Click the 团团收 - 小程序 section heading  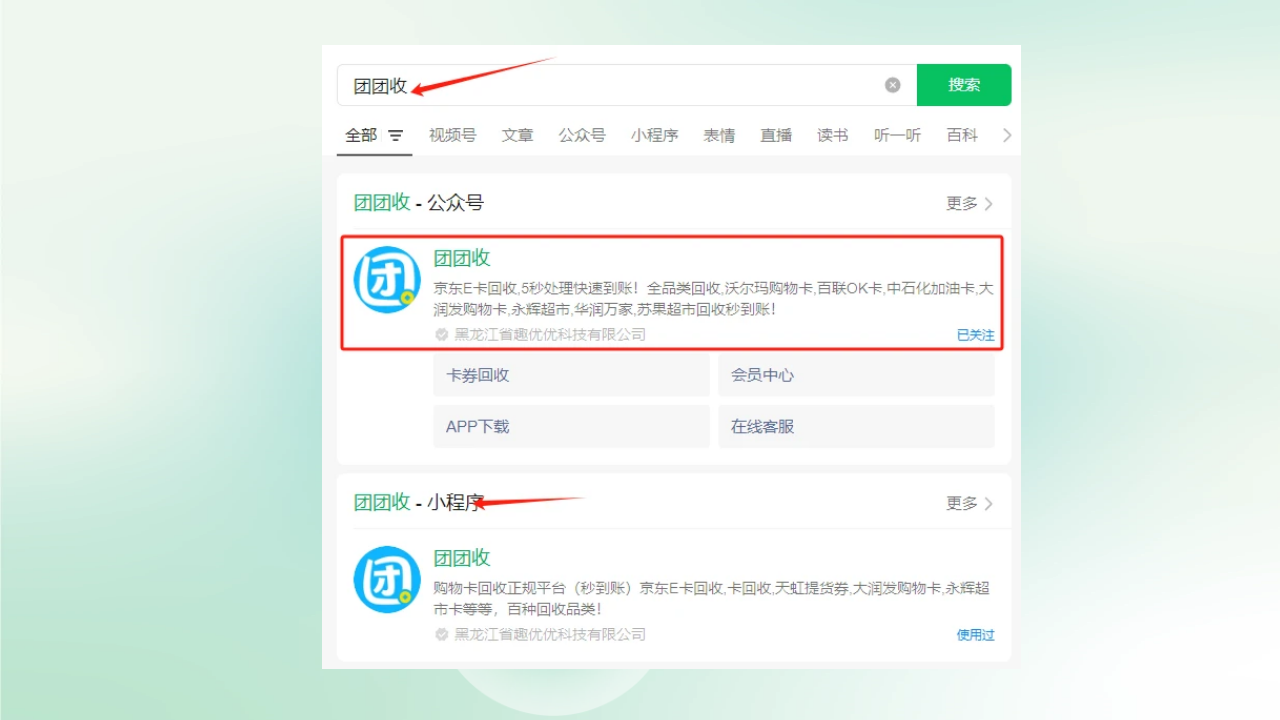(x=418, y=503)
